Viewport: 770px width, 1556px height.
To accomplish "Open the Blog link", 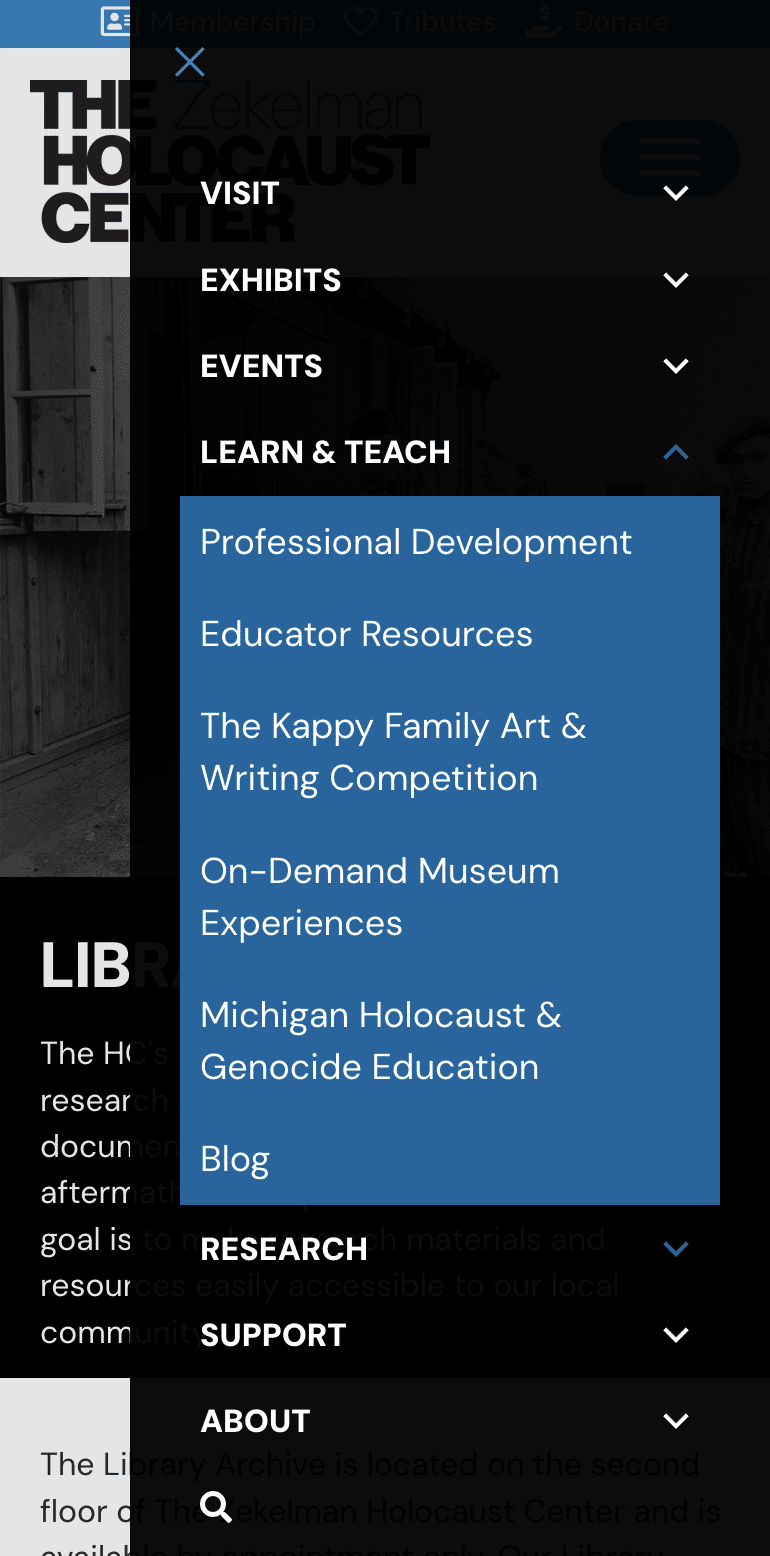I will [x=235, y=1159].
